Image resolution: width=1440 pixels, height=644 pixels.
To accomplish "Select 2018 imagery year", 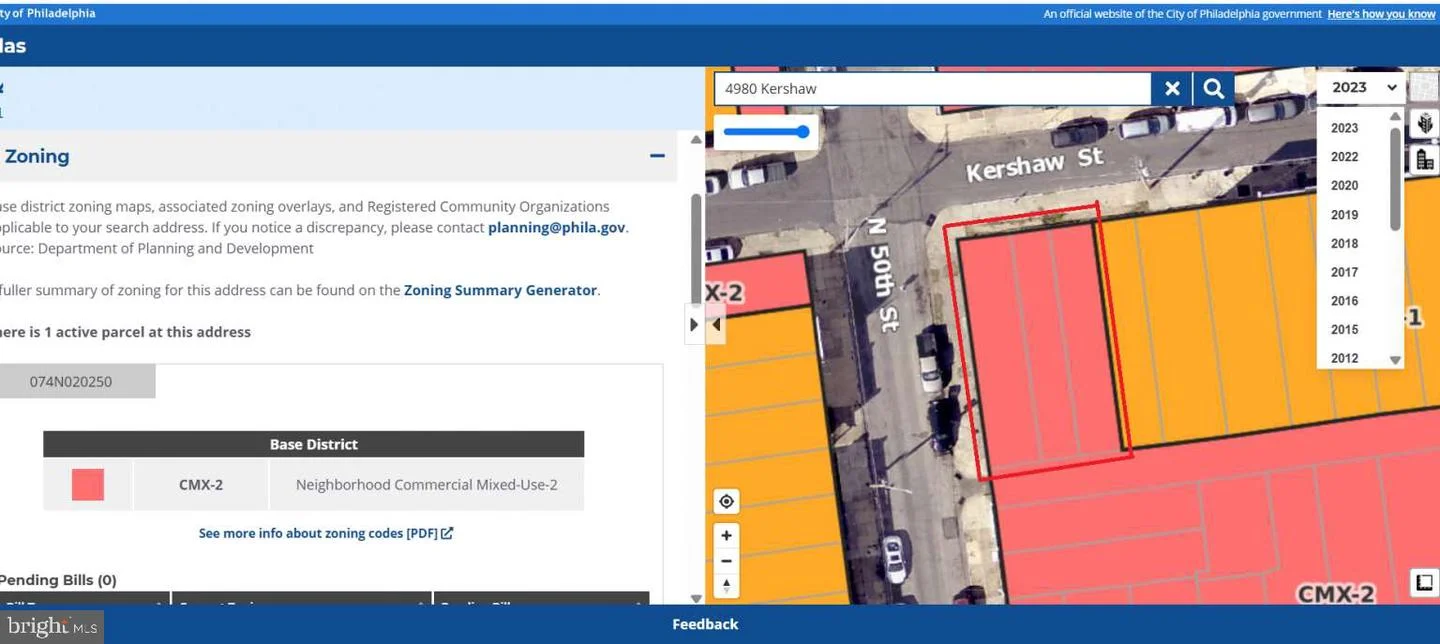I will point(1344,244).
